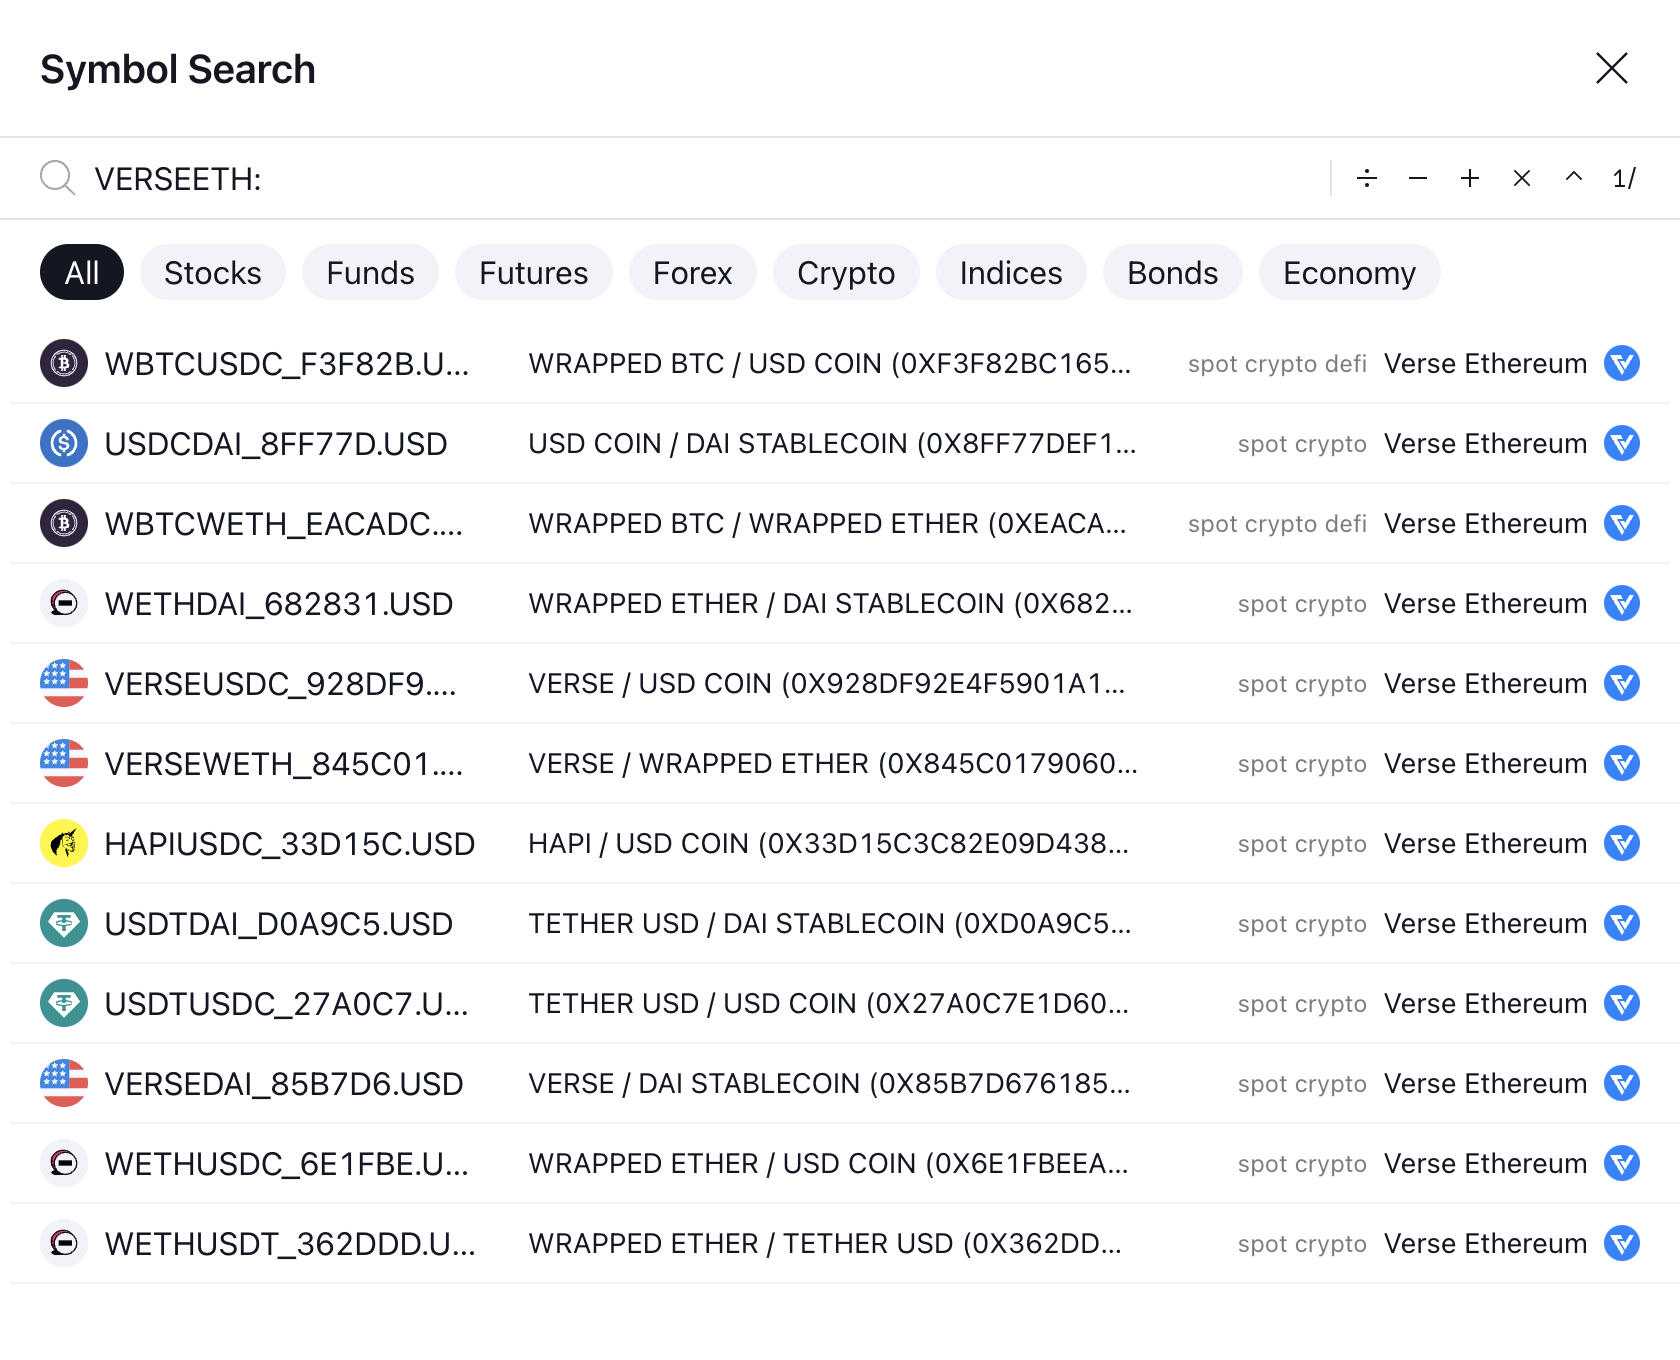
Task: Click the VERSE flag icon next to VERSEUSDC_928DF9
Action: [63, 683]
